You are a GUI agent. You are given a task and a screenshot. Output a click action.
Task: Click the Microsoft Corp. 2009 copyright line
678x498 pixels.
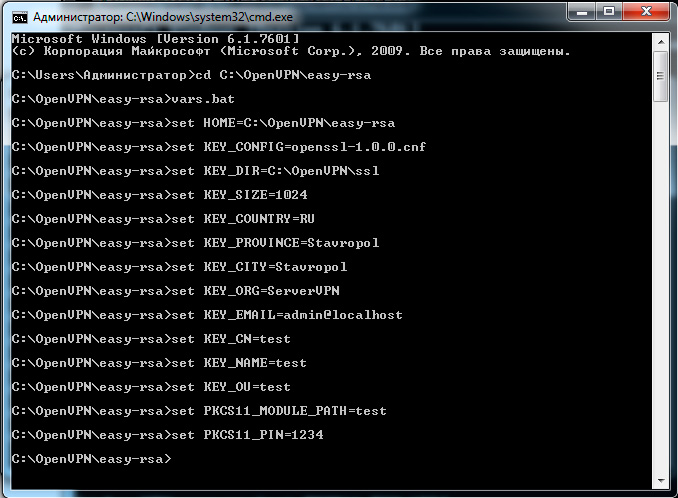point(291,51)
